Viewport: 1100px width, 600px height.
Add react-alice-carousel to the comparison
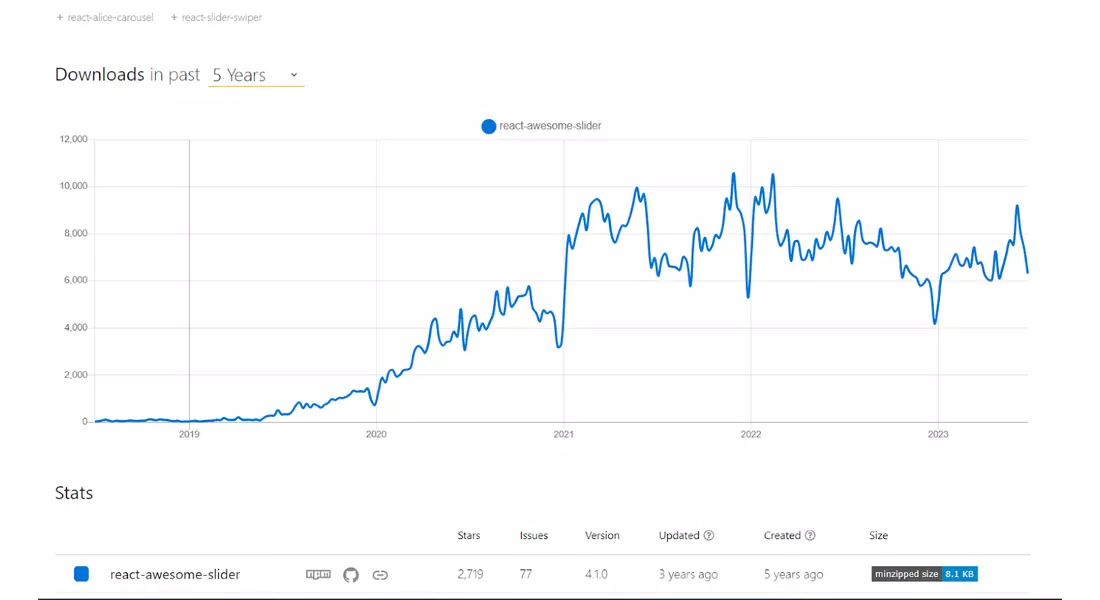point(105,18)
